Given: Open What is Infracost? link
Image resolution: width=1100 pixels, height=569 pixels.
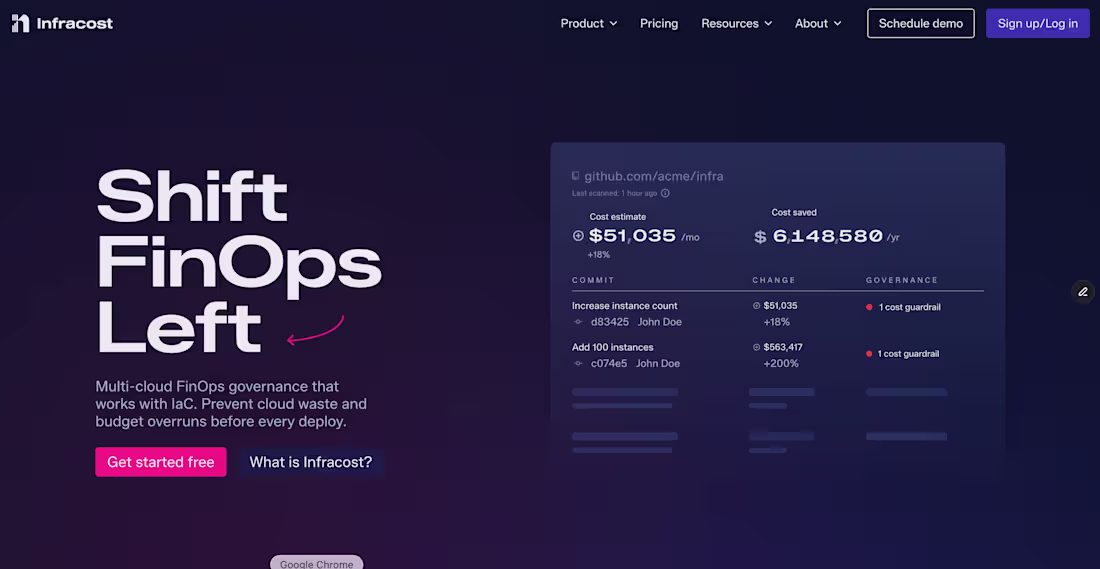Looking at the screenshot, I should [311, 462].
